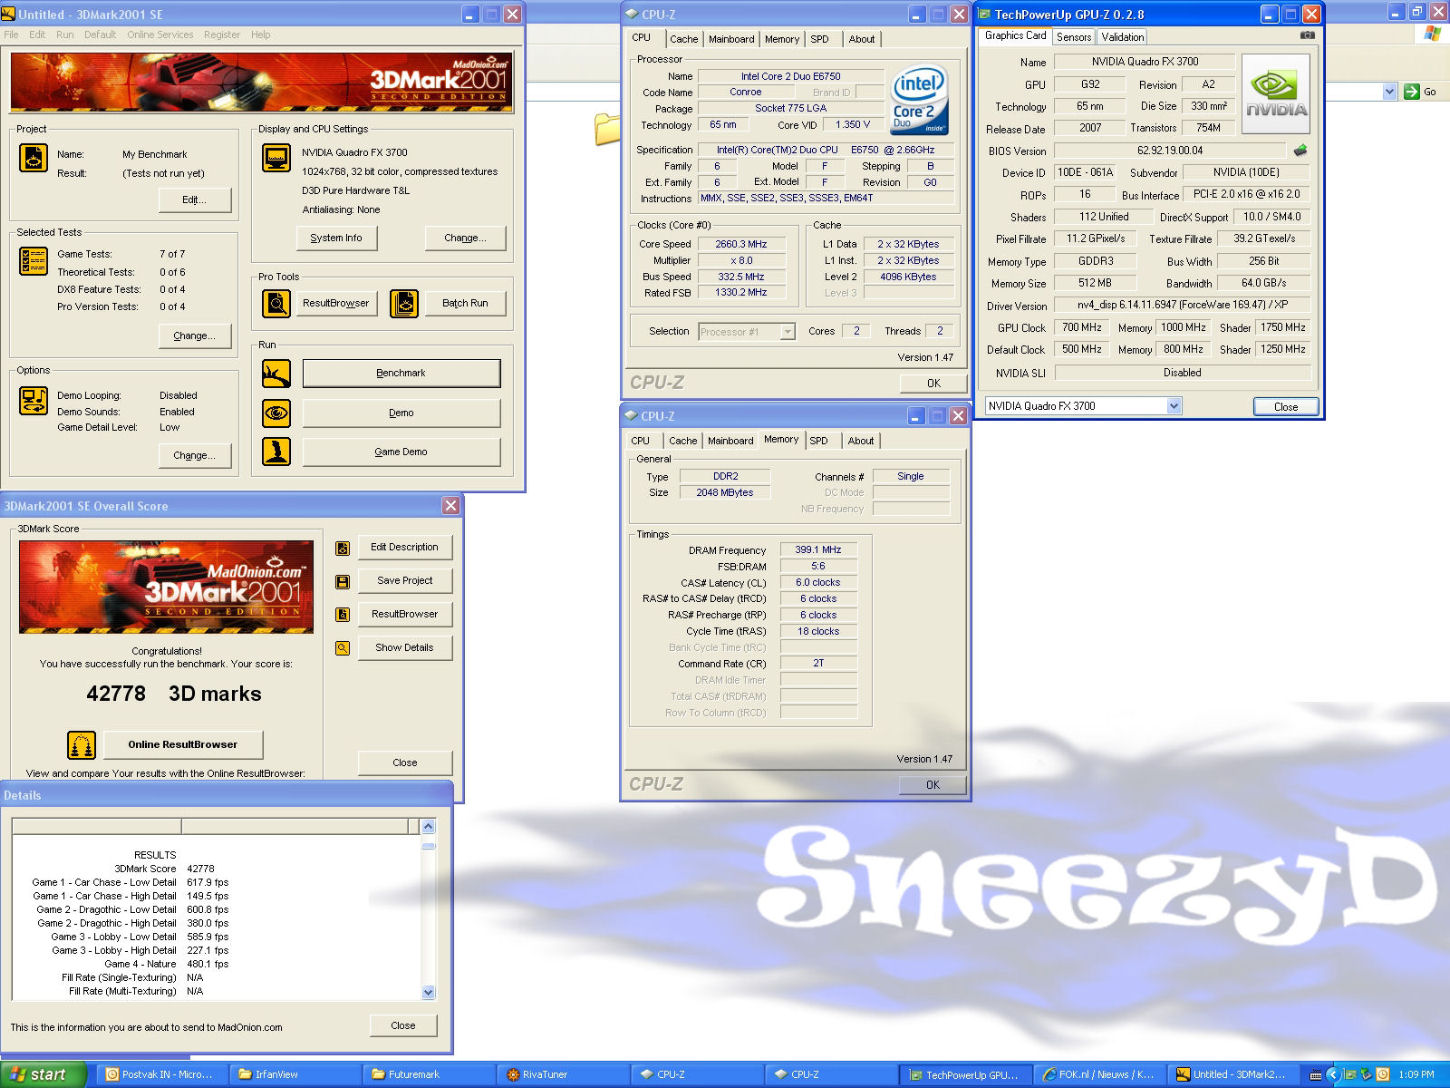Image resolution: width=1450 pixels, height=1088 pixels.
Task: Click the Selected Tests checklist icon
Action: (x=33, y=261)
